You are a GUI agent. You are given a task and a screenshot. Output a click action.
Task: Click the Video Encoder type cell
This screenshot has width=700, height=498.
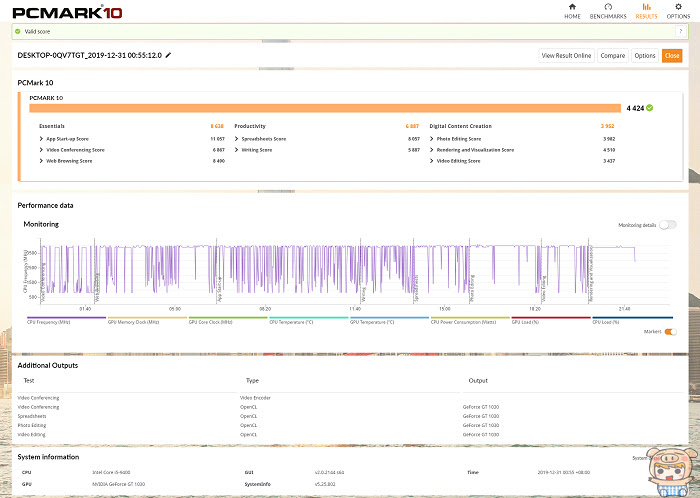[255, 398]
